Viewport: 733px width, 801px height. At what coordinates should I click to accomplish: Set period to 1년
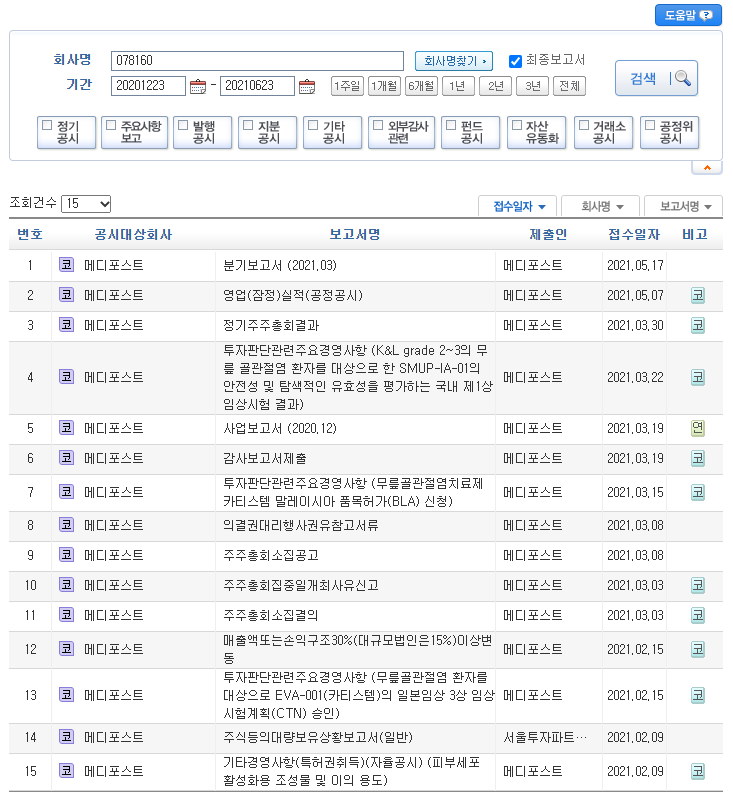[x=458, y=86]
